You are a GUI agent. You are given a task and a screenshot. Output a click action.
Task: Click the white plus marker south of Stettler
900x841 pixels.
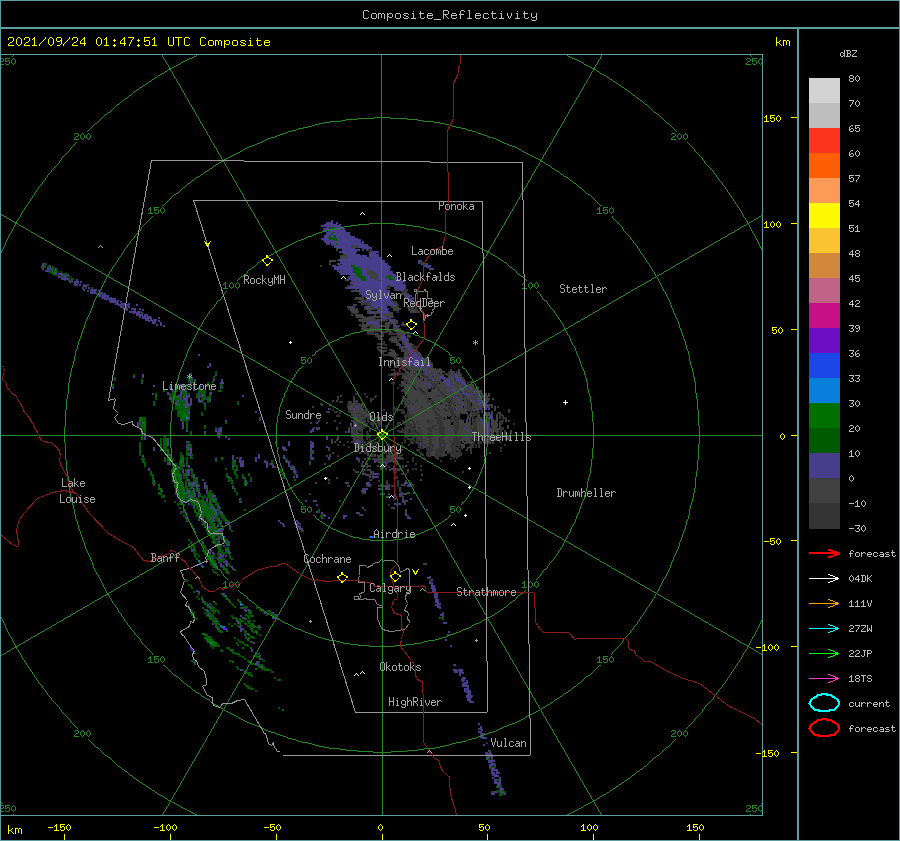pos(565,402)
